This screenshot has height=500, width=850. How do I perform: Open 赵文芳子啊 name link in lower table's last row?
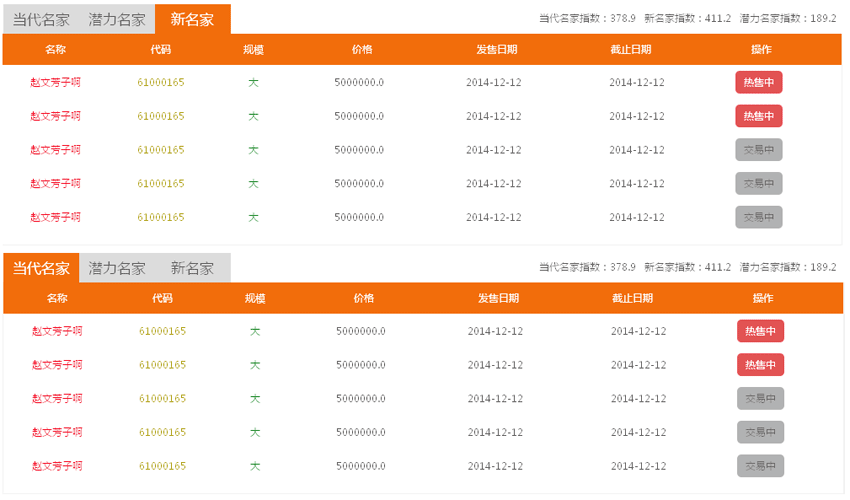[57, 465]
